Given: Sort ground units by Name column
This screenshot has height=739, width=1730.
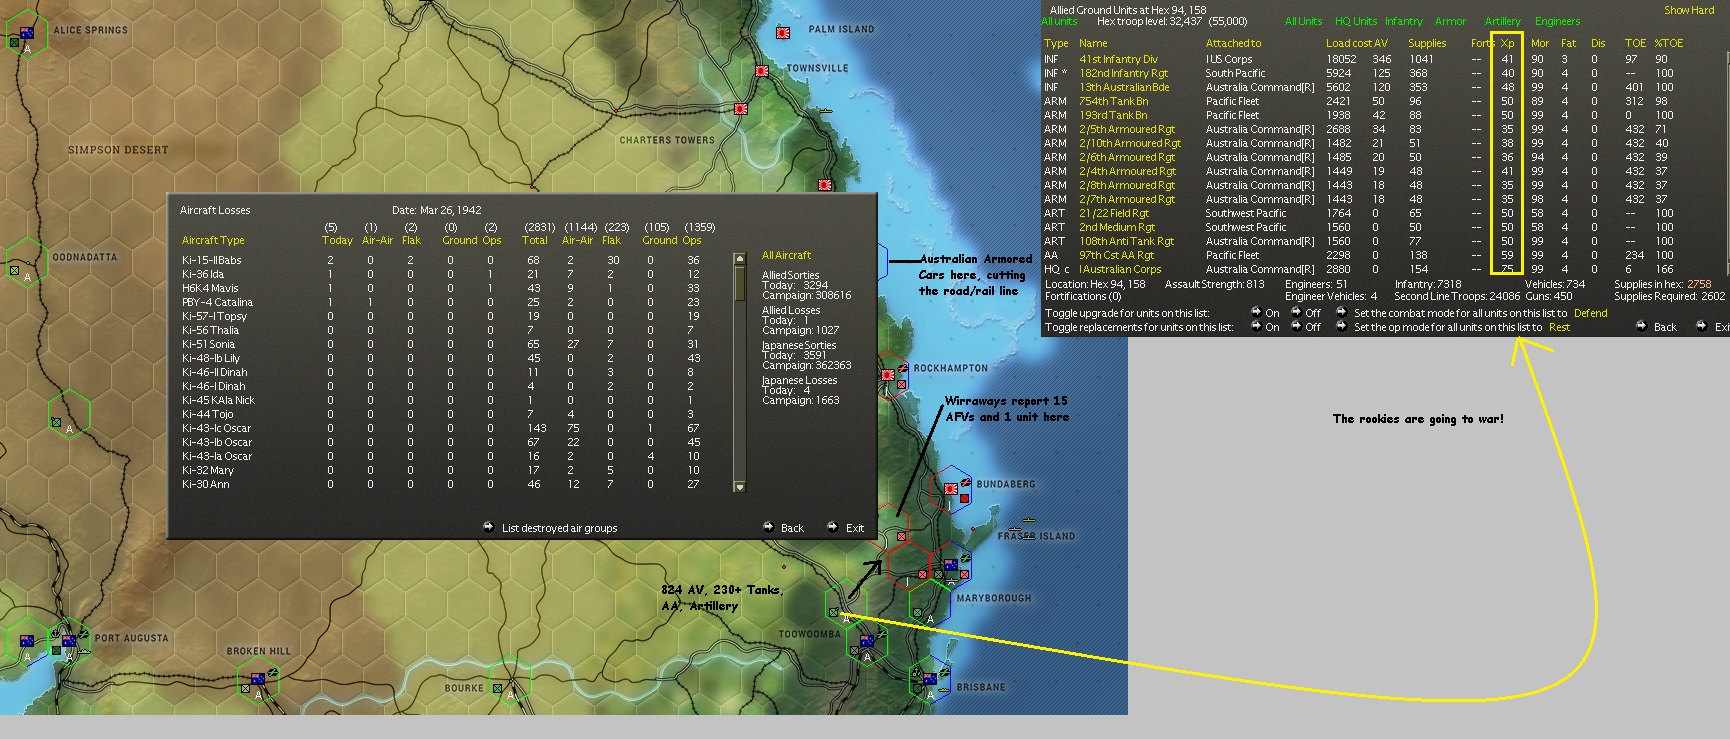Looking at the screenshot, I should (1093, 43).
